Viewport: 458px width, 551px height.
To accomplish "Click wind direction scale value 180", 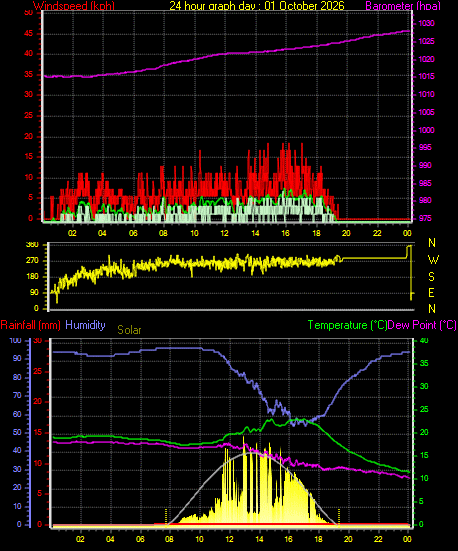I will click(x=32, y=277).
